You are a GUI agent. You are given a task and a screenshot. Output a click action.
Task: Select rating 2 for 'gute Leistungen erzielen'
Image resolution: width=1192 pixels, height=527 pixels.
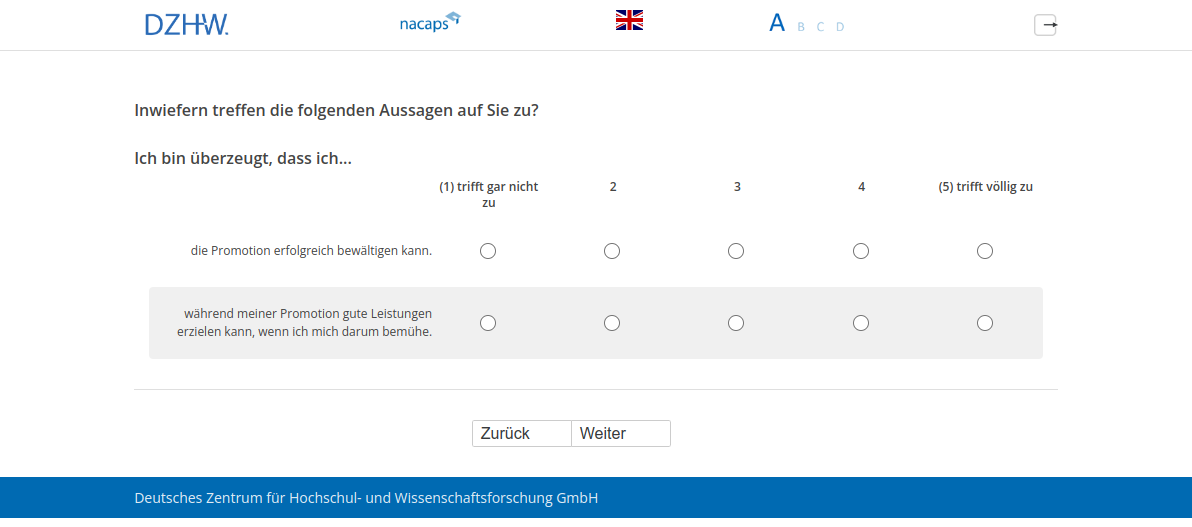point(612,323)
